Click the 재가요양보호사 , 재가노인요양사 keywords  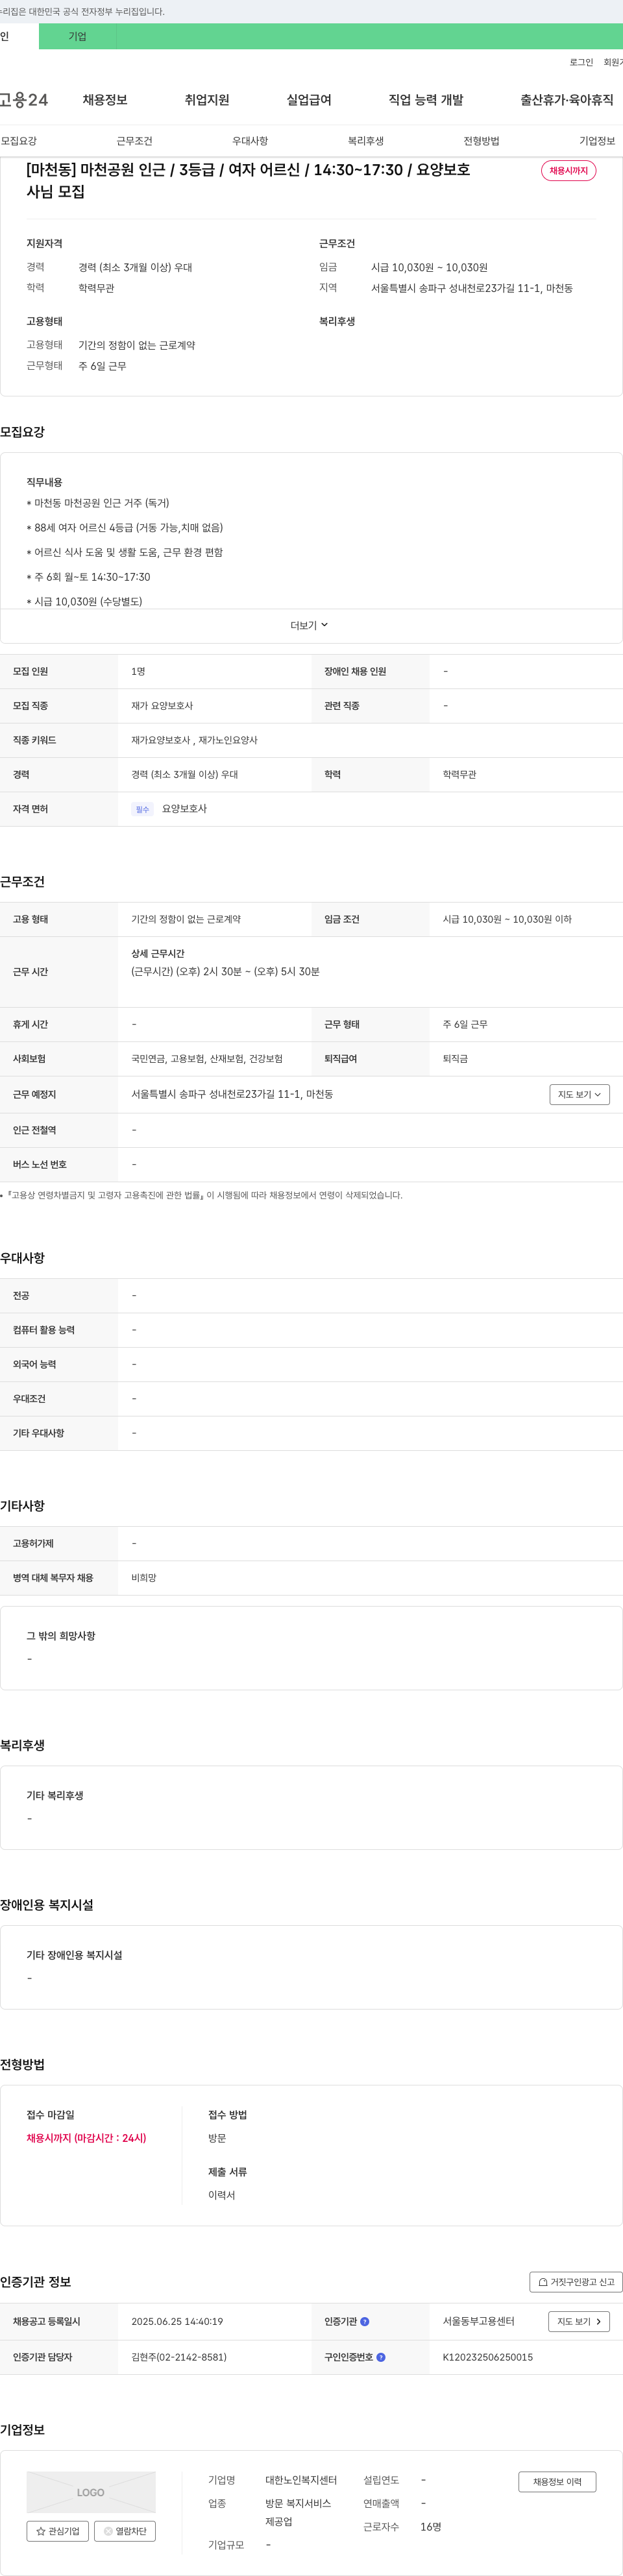[x=194, y=740]
